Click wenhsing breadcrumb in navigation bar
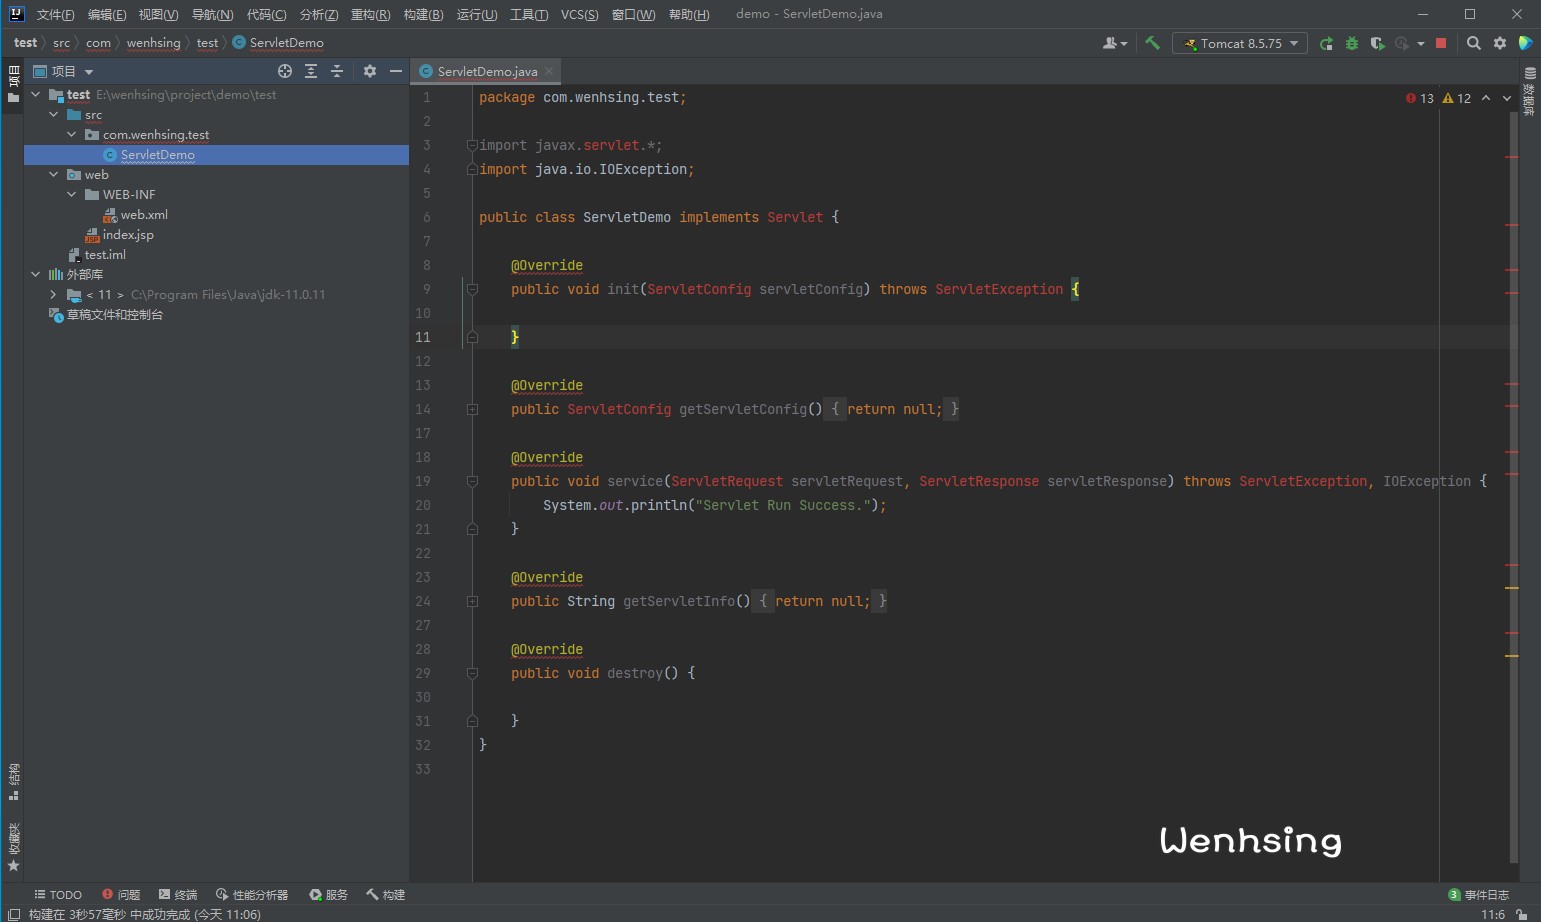 [x=153, y=42]
